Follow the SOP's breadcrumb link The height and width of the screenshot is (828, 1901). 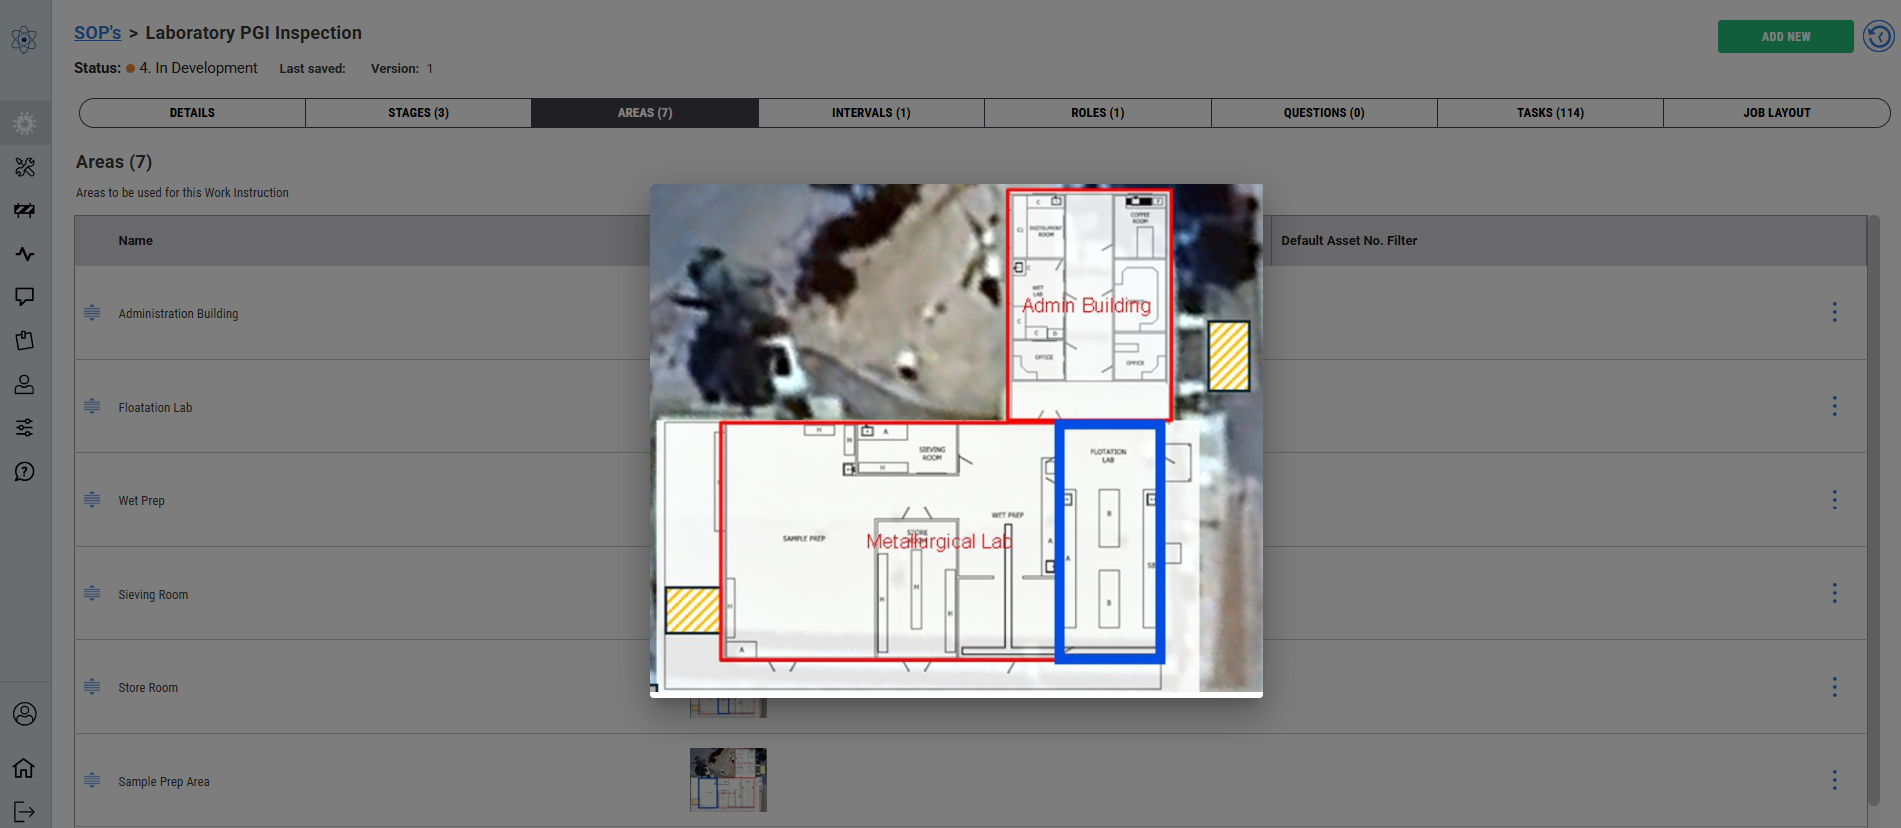coord(97,33)
